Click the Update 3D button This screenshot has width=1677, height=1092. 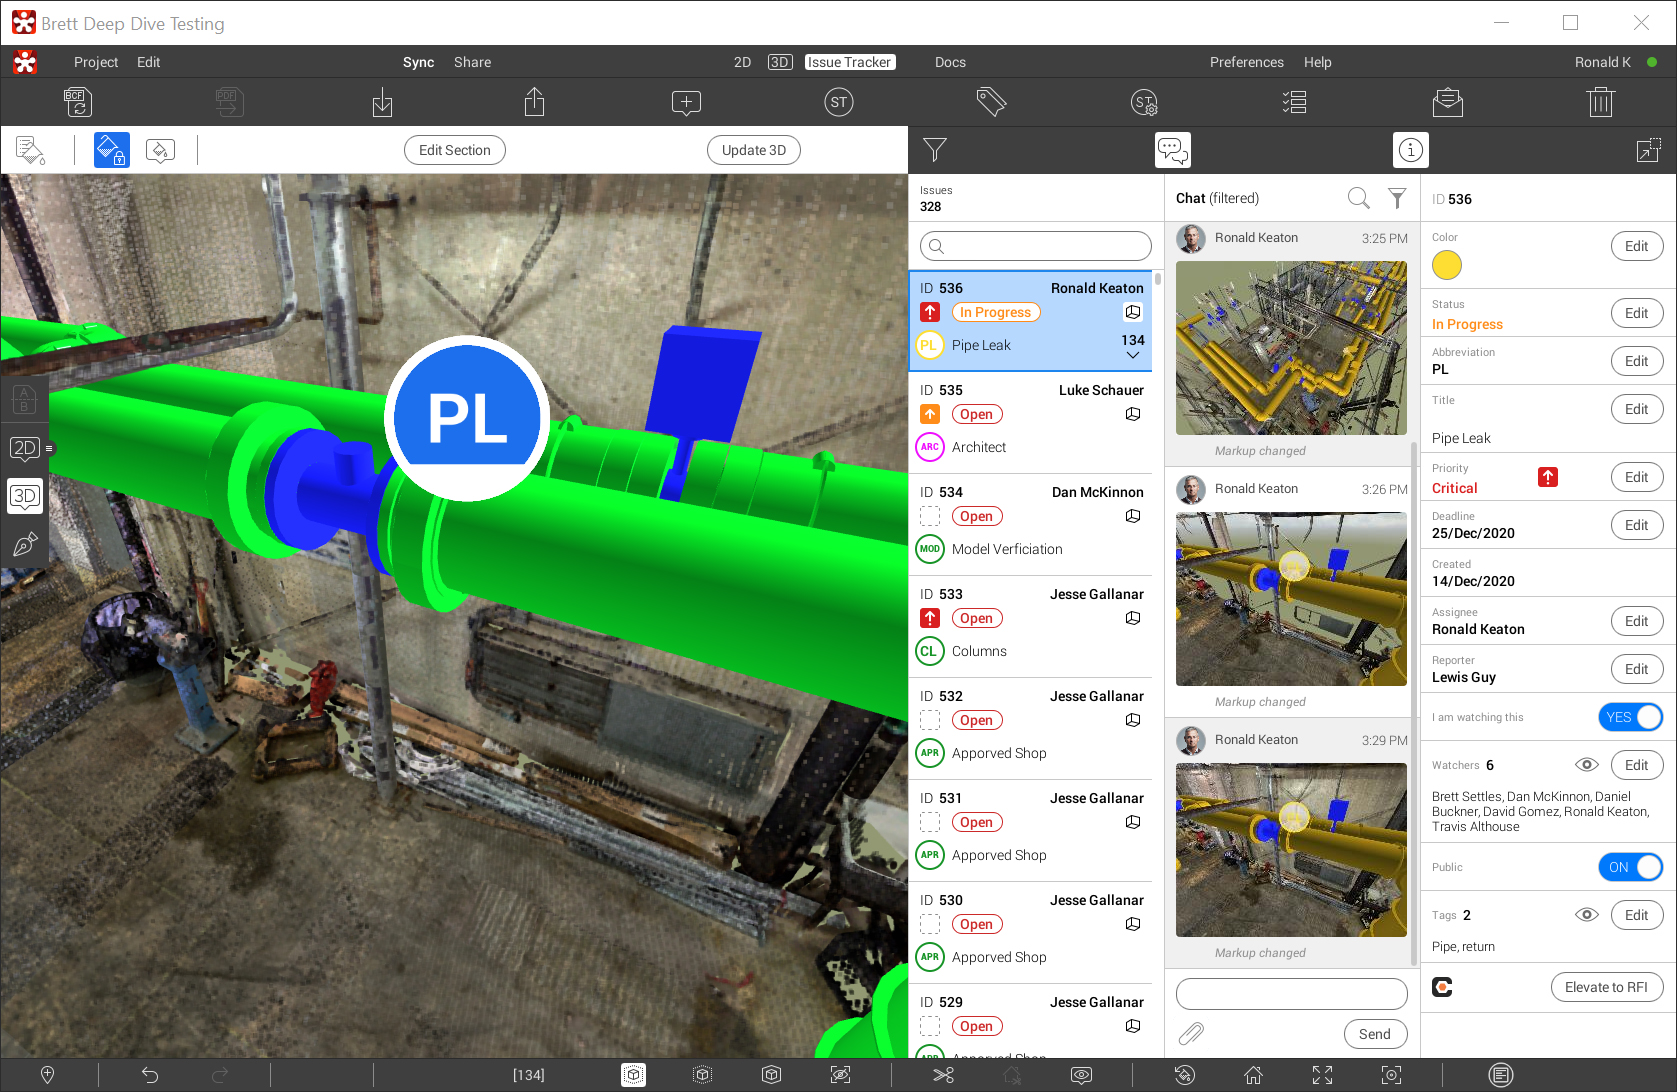pos(754,150)
